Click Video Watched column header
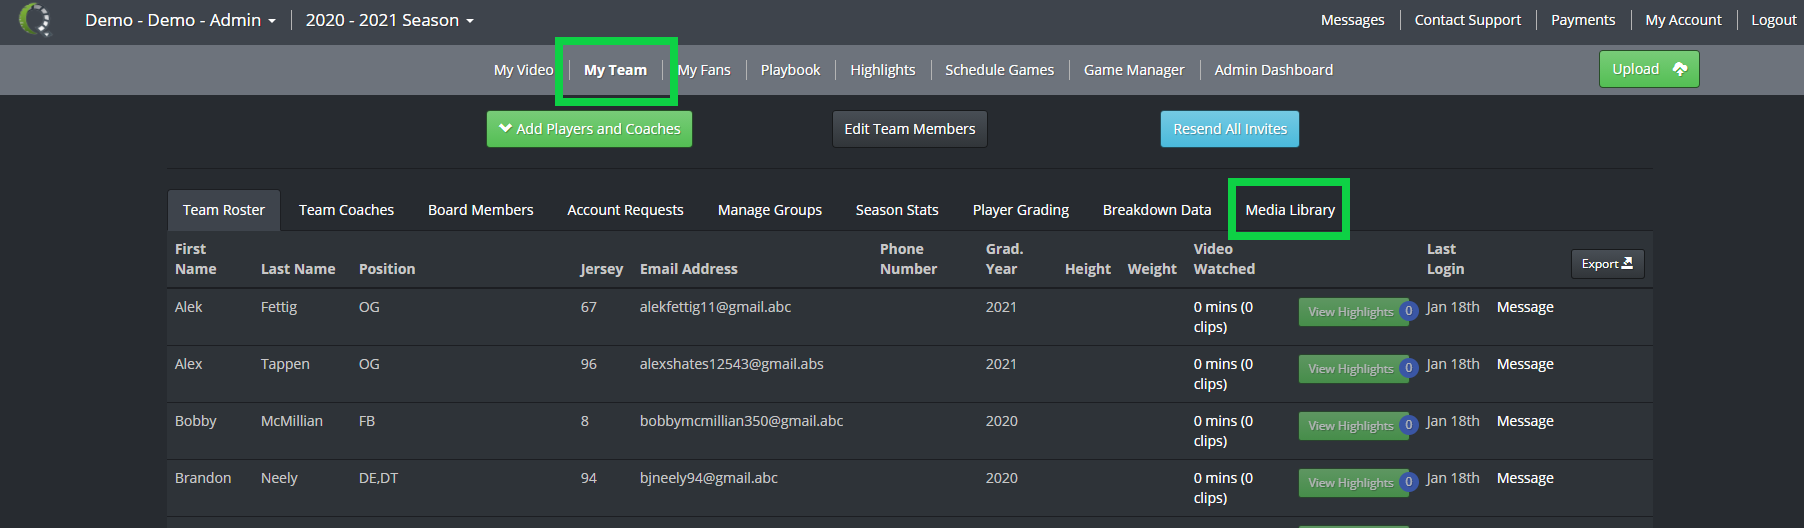The width and height of the screenshot is (1804, 528). (x=1224, y=259)
